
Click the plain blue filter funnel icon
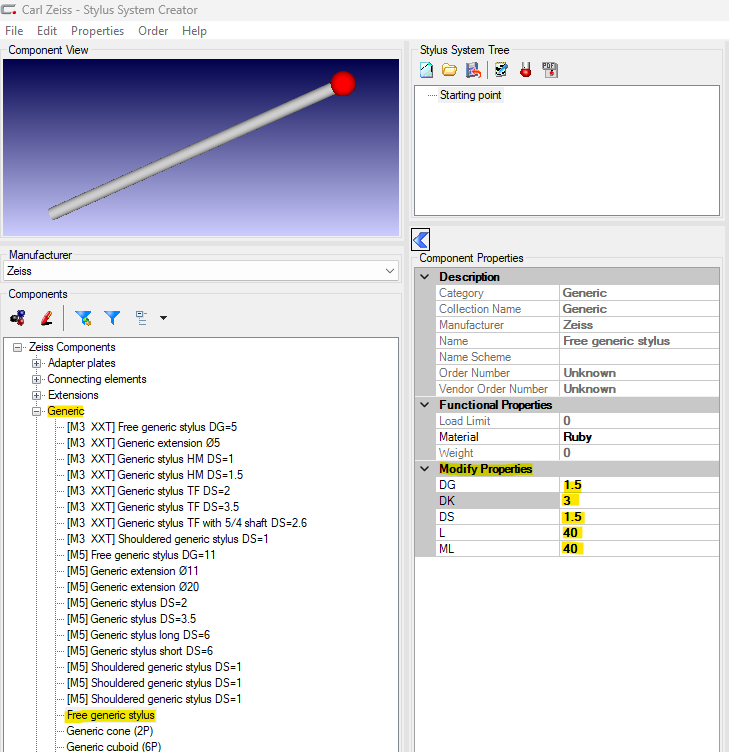[x=112, y=318]
